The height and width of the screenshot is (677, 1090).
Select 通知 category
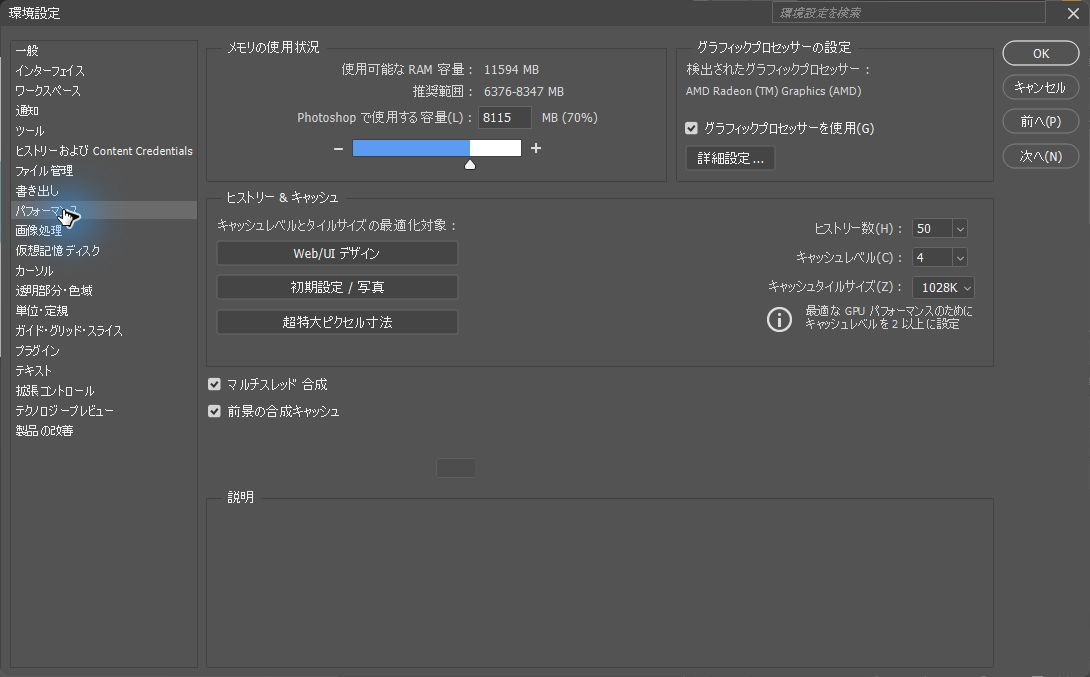point(104,111)
